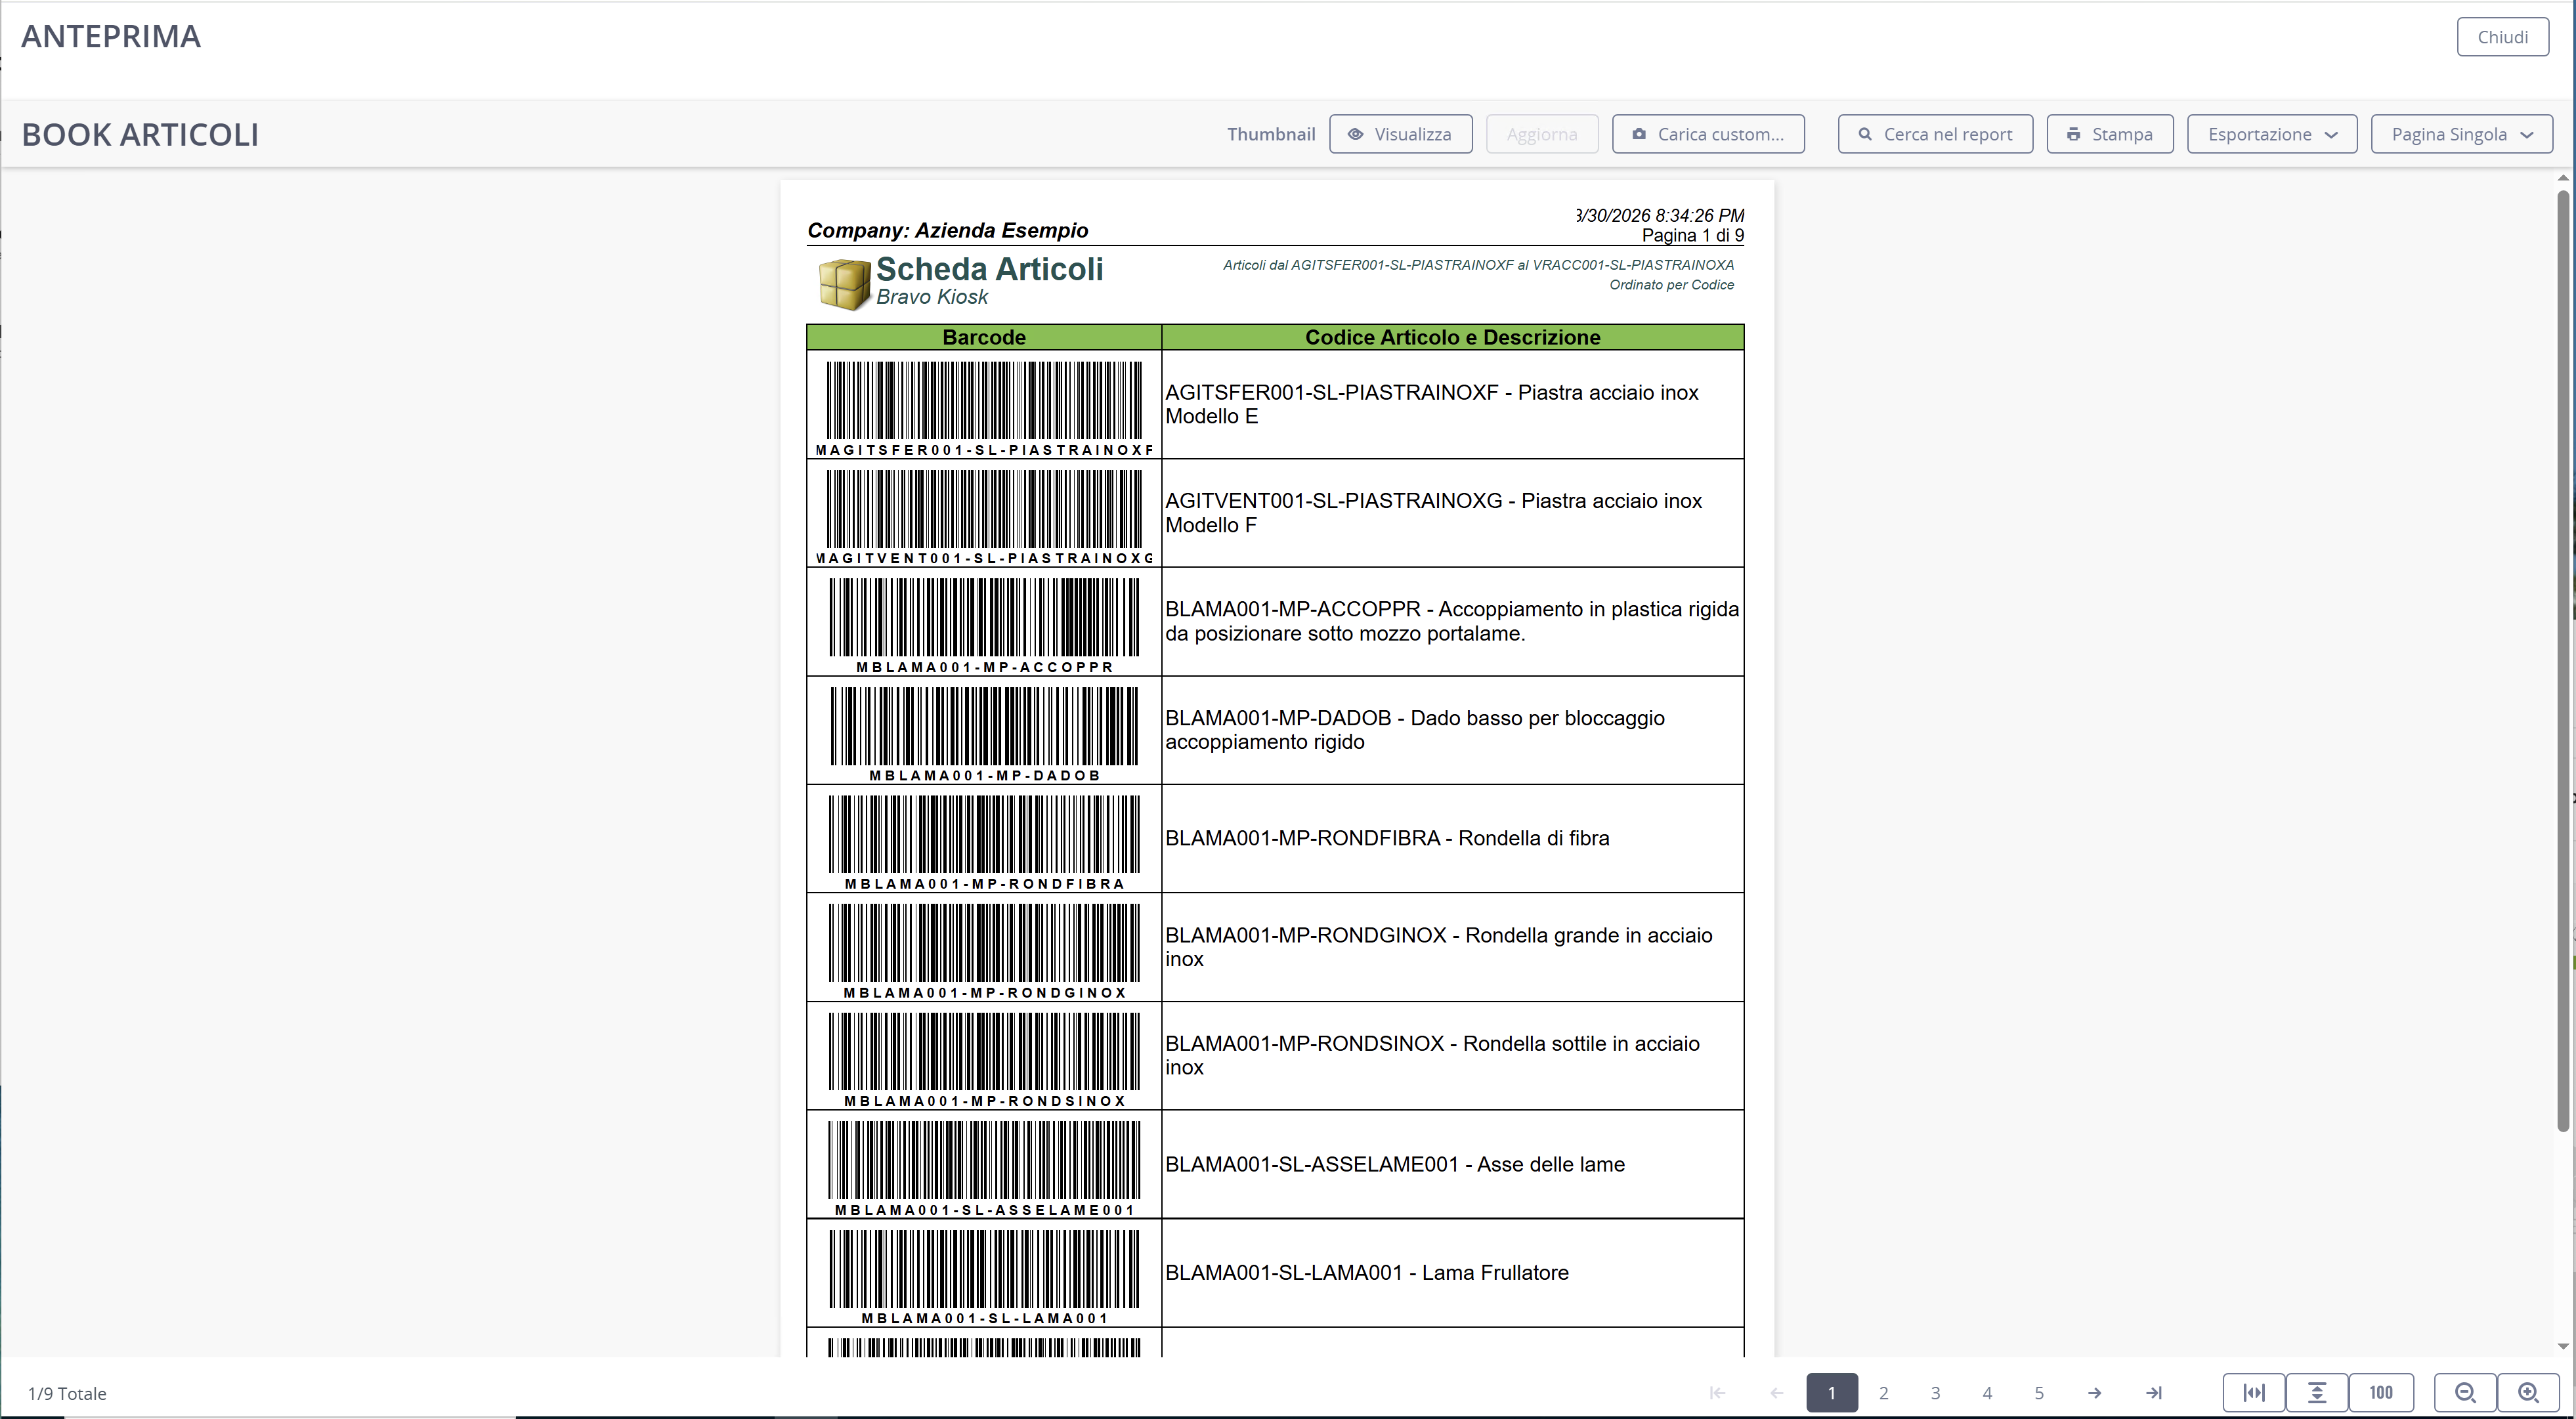Viewport: 2576px width, 1419px height.
Task: Select current page 1 in pager
Action: [x=1832, y=1392]
